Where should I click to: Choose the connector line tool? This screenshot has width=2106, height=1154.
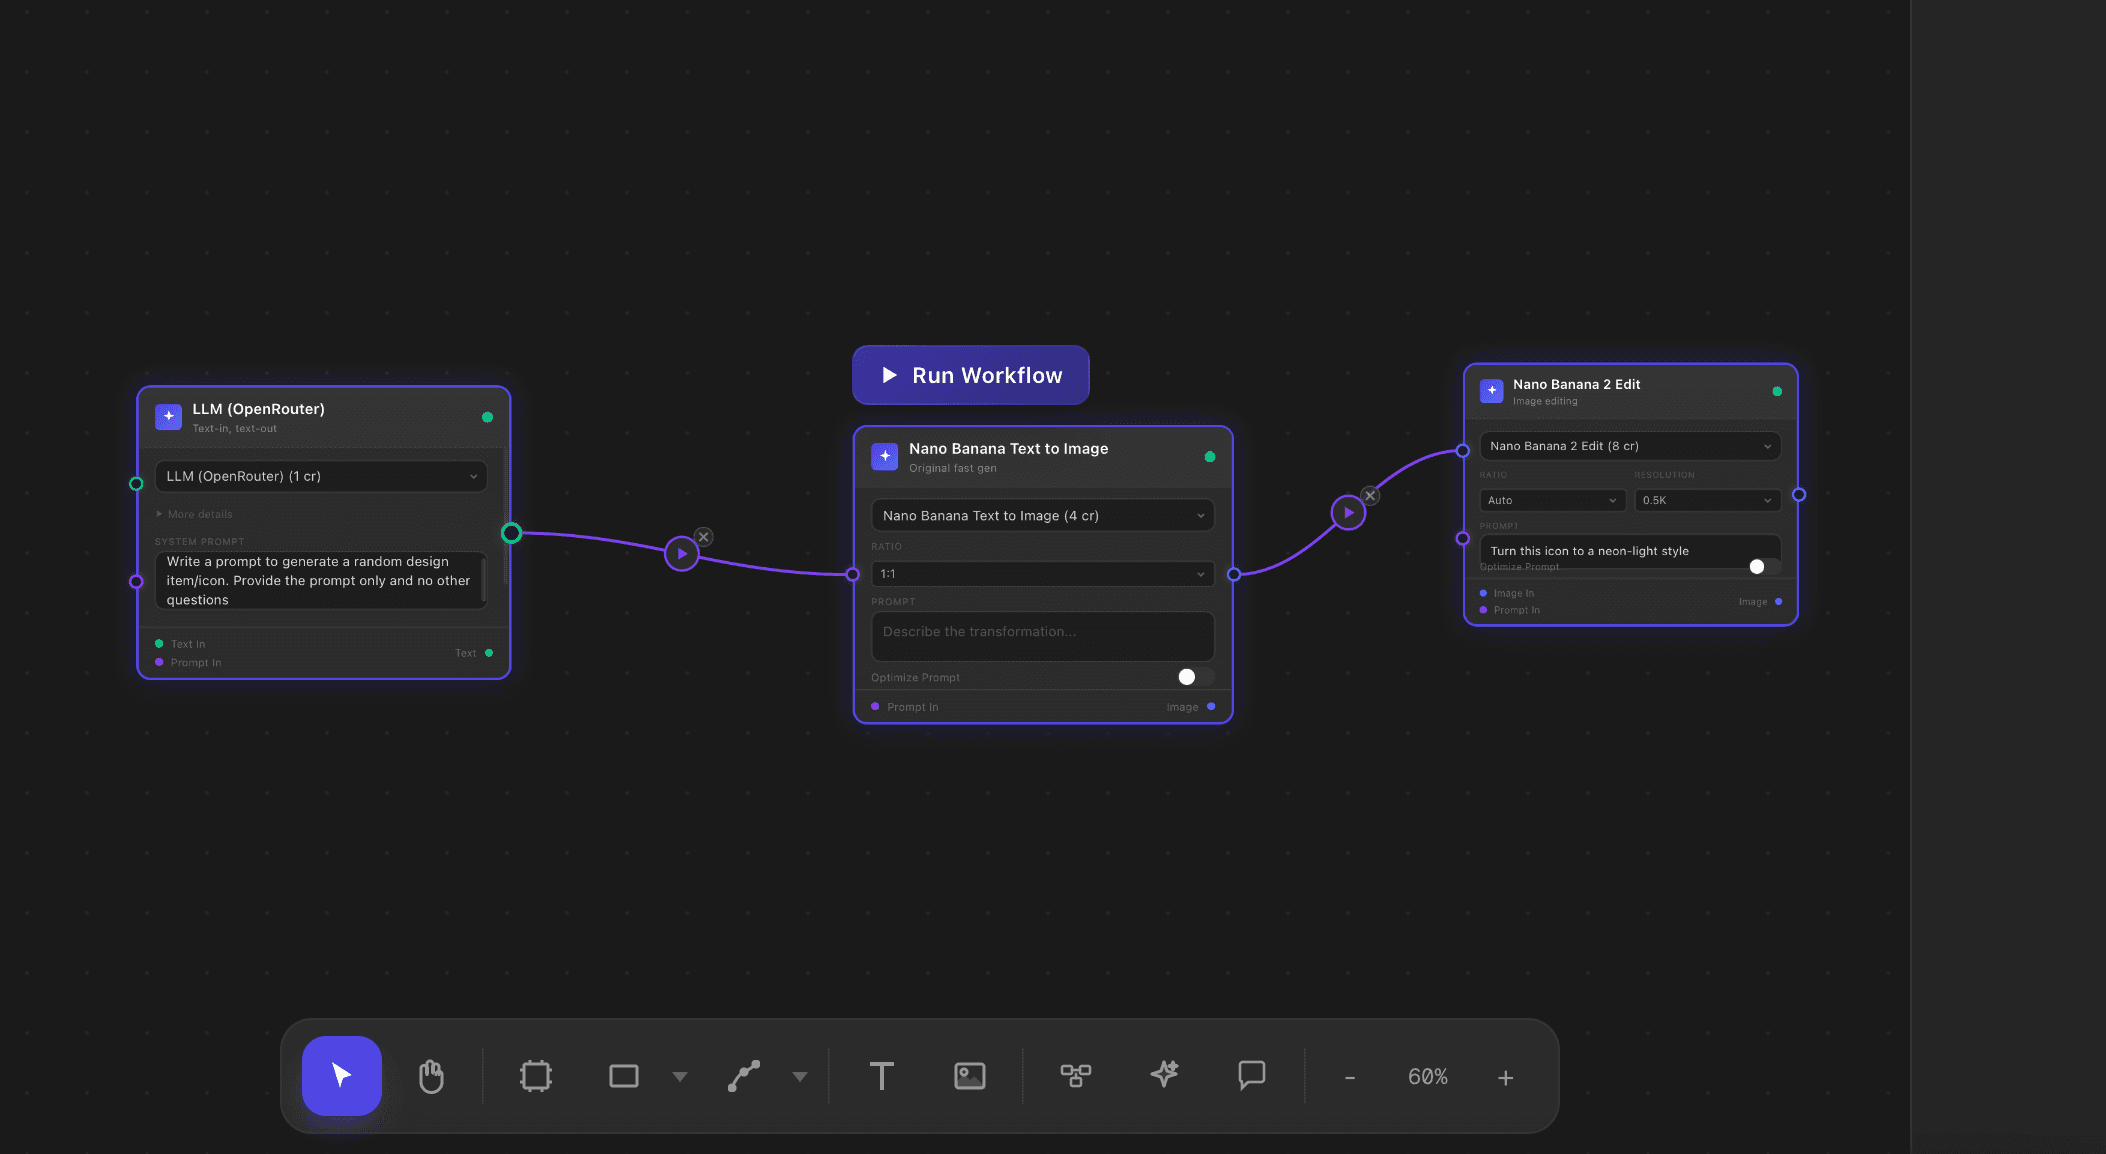[x=744, y=1076]
